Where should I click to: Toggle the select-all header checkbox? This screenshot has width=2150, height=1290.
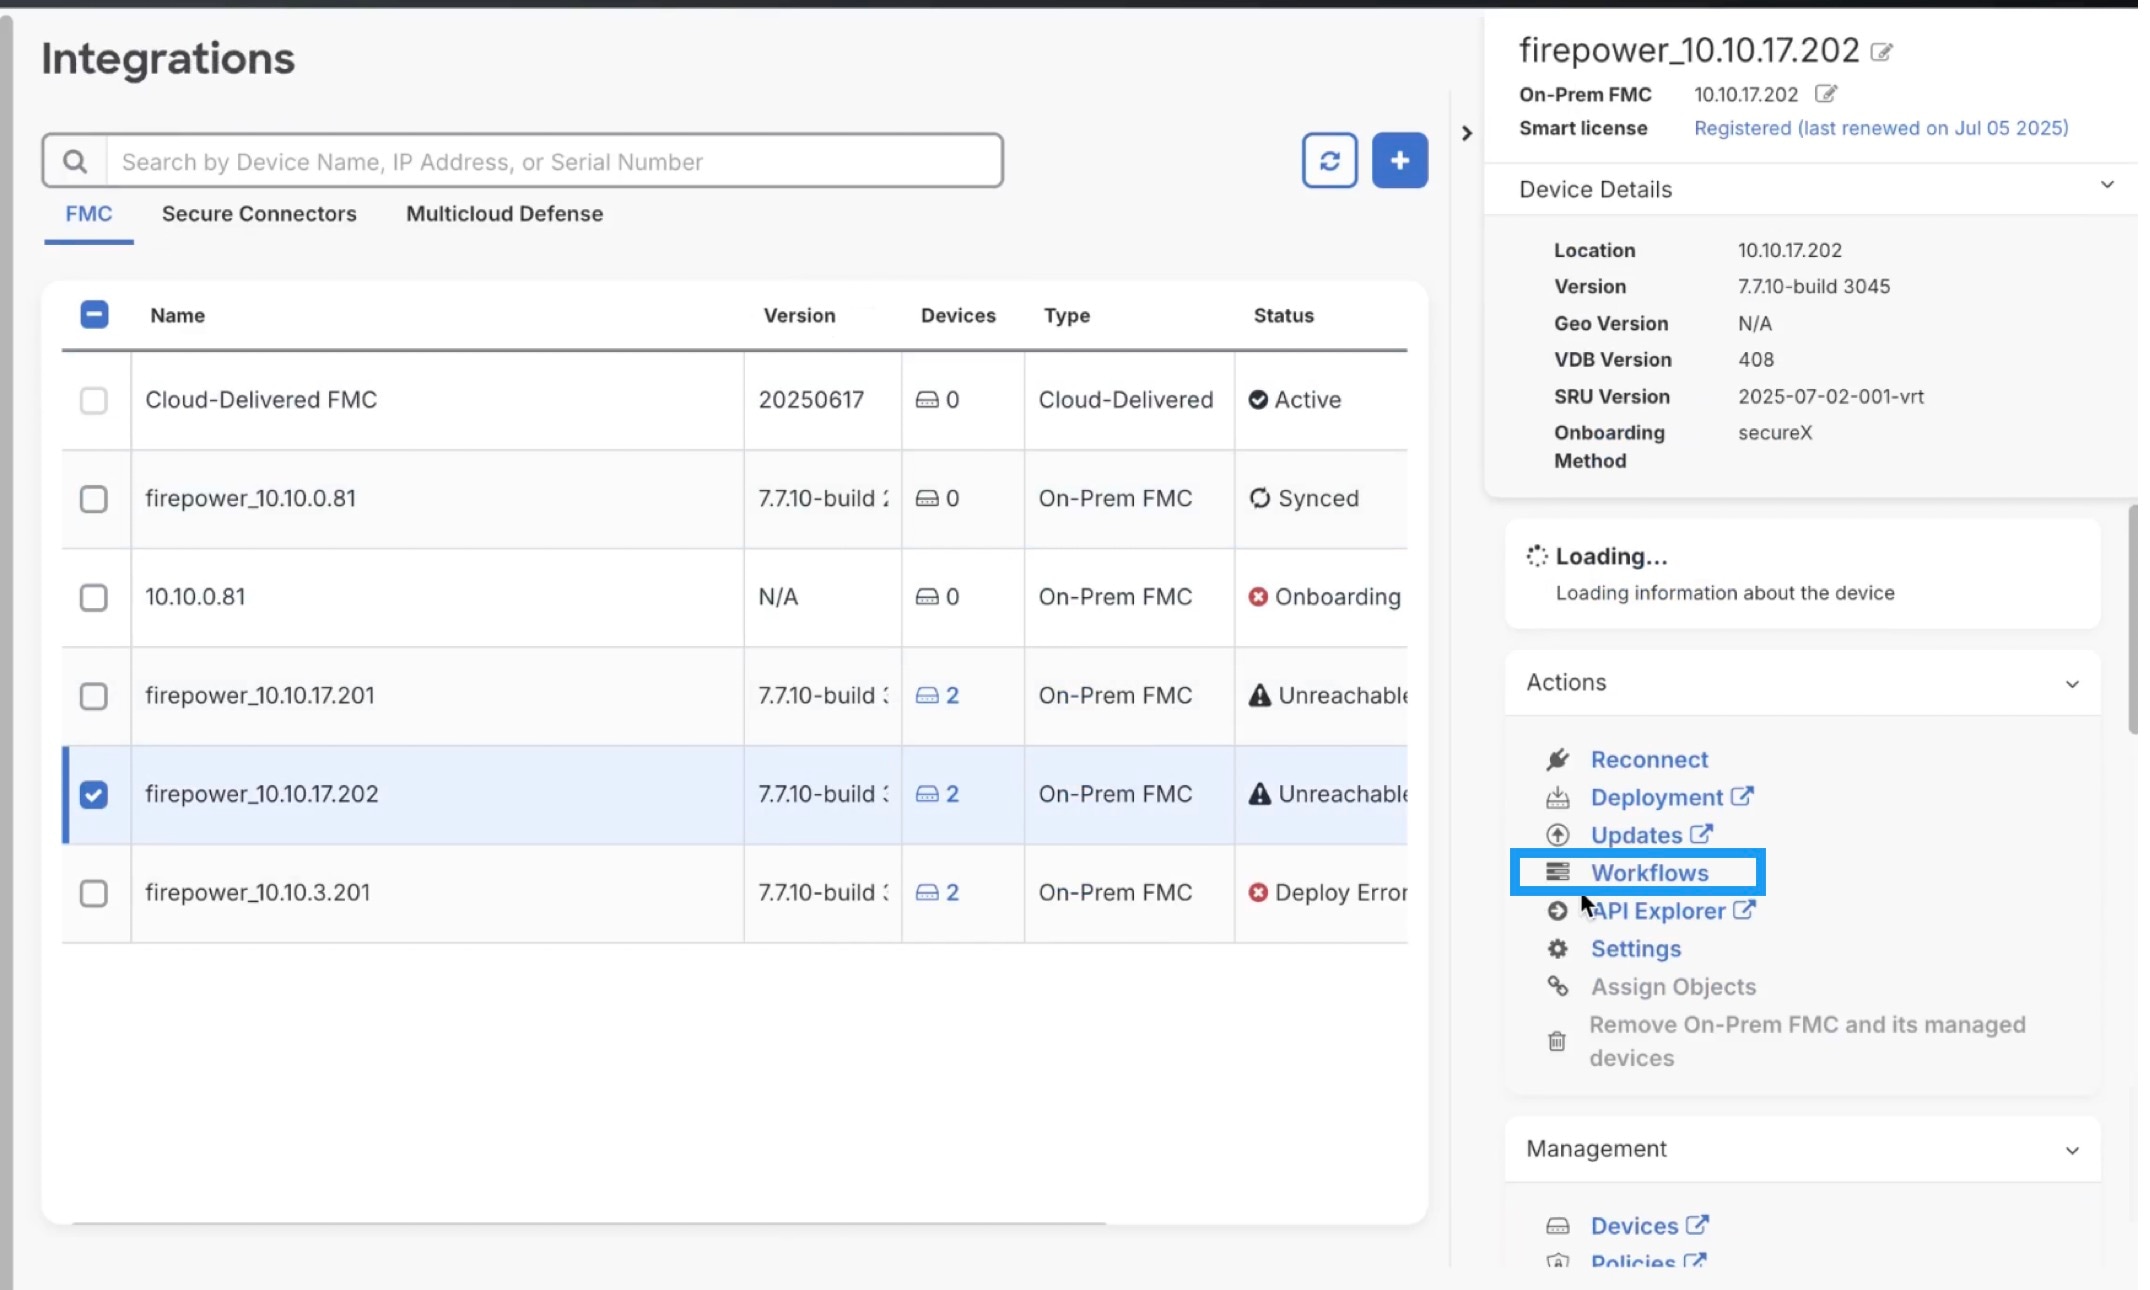[94, 316]
